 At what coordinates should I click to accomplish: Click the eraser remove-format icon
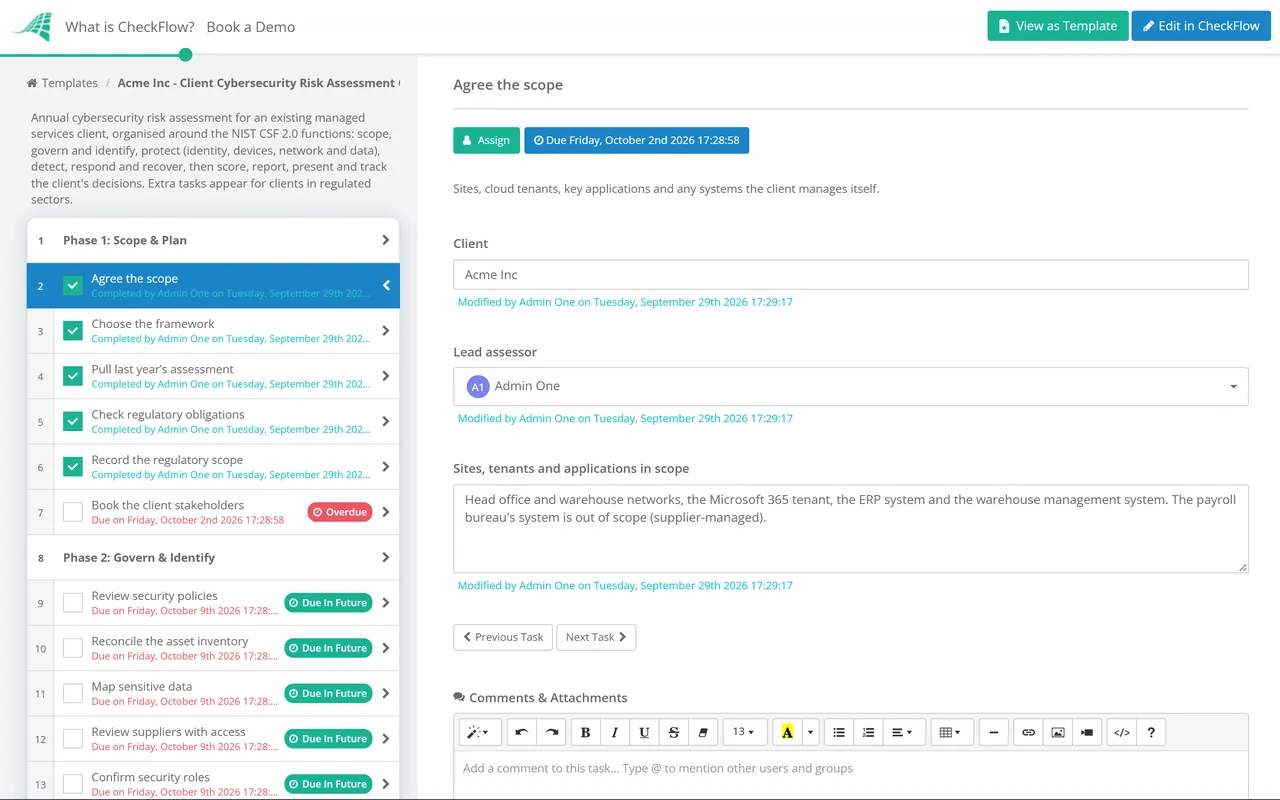coord(703,732)
